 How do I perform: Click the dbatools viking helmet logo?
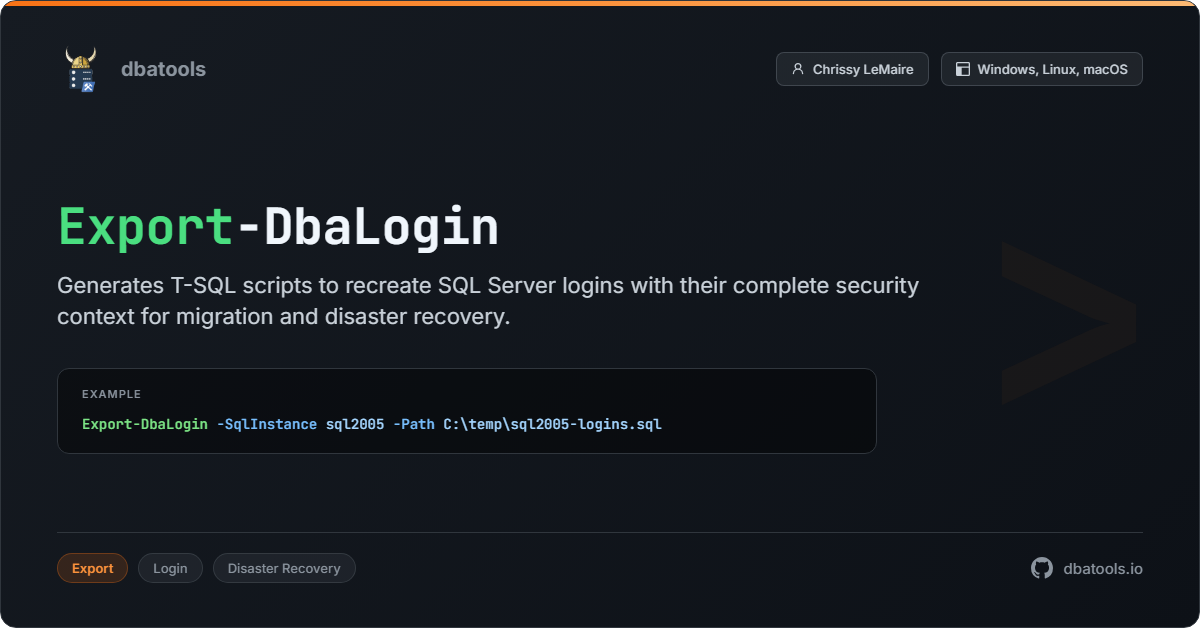[x=81, y=69]
